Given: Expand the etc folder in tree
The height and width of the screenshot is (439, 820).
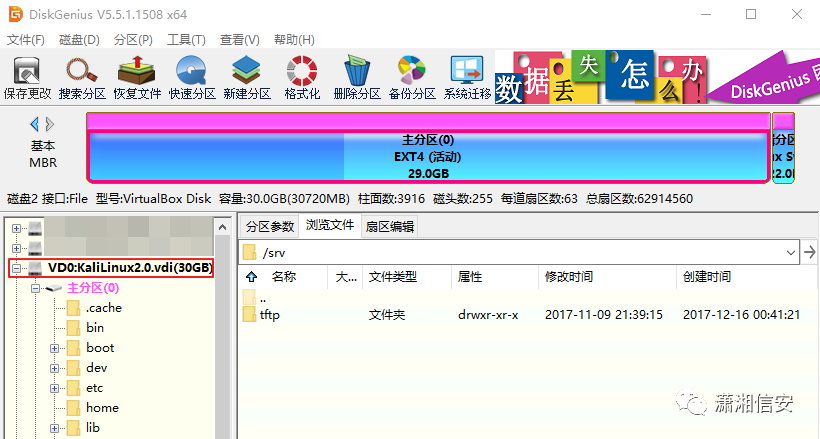Looking at the screenshot, I should (54, 388).
